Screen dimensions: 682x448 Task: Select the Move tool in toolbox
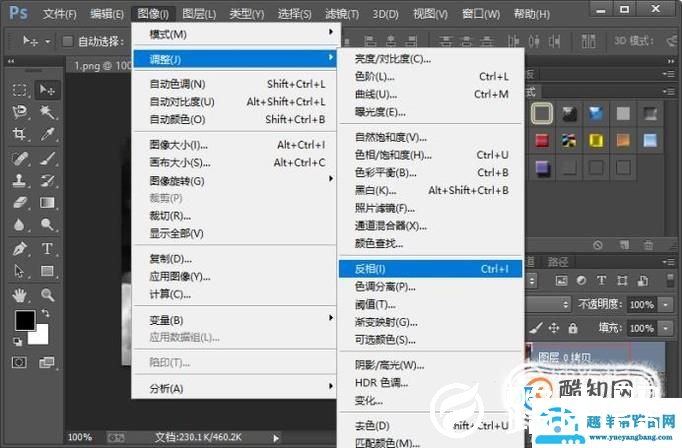pyautogui.click(x=47, y=90)
